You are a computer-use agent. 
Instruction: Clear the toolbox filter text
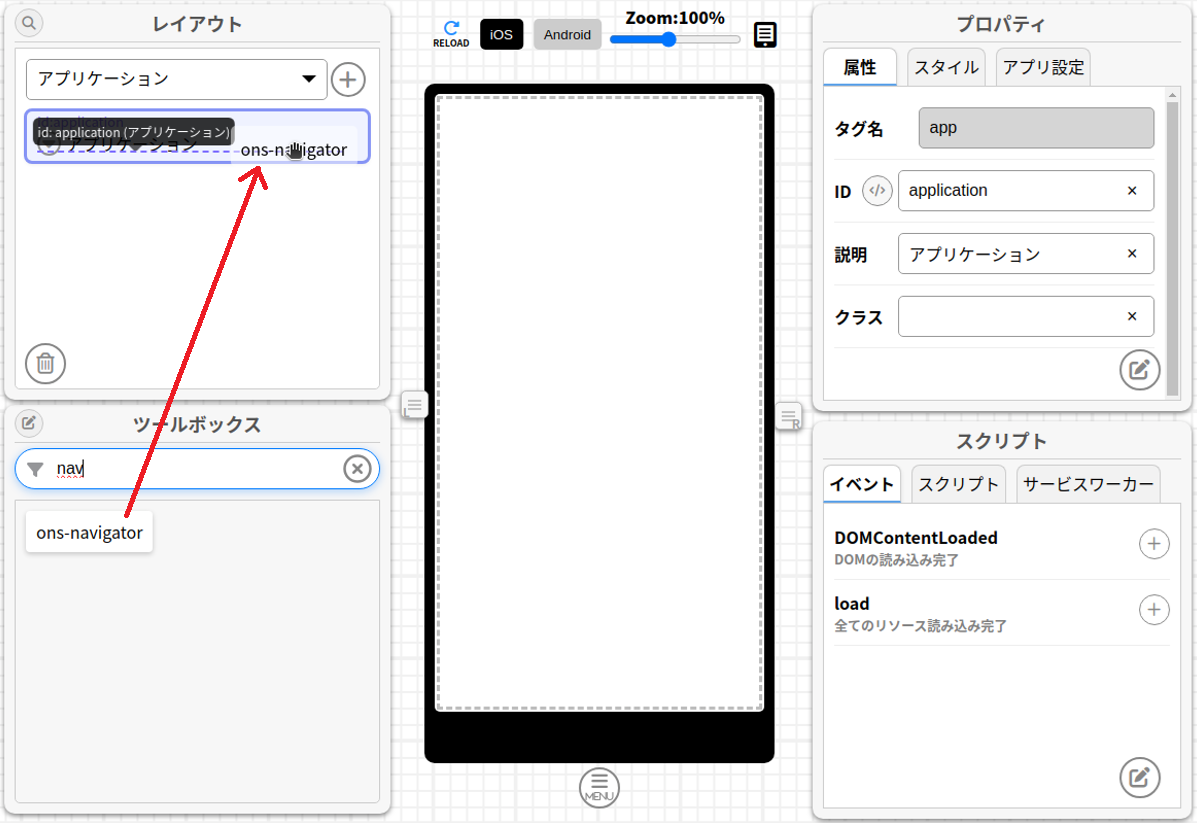click(357, 469)
